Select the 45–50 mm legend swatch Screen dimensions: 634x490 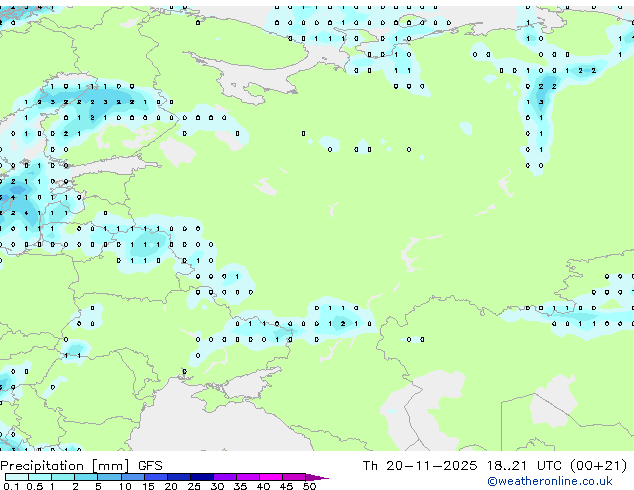click(x=294, y=477)
